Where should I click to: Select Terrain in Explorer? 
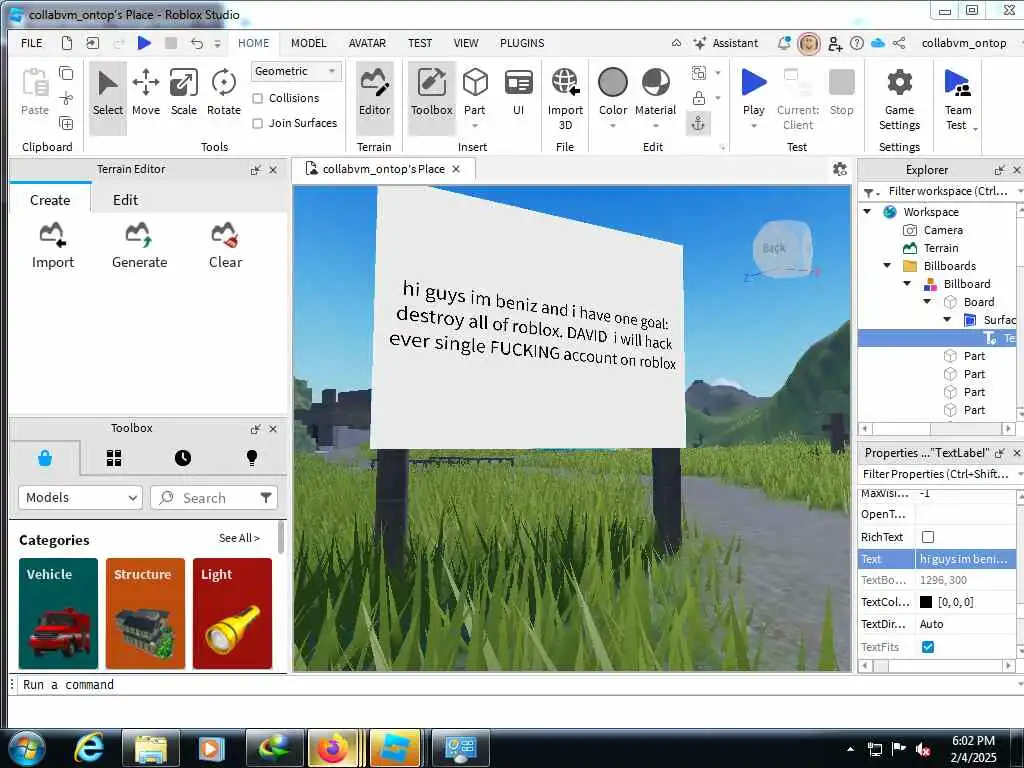pos(940,248)
